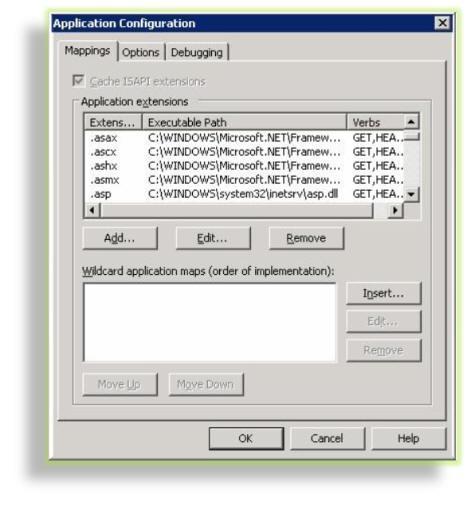The height and width of the screenshot is (506, 470).
Task: Click the Verbs column header
Action: point(375,122)
